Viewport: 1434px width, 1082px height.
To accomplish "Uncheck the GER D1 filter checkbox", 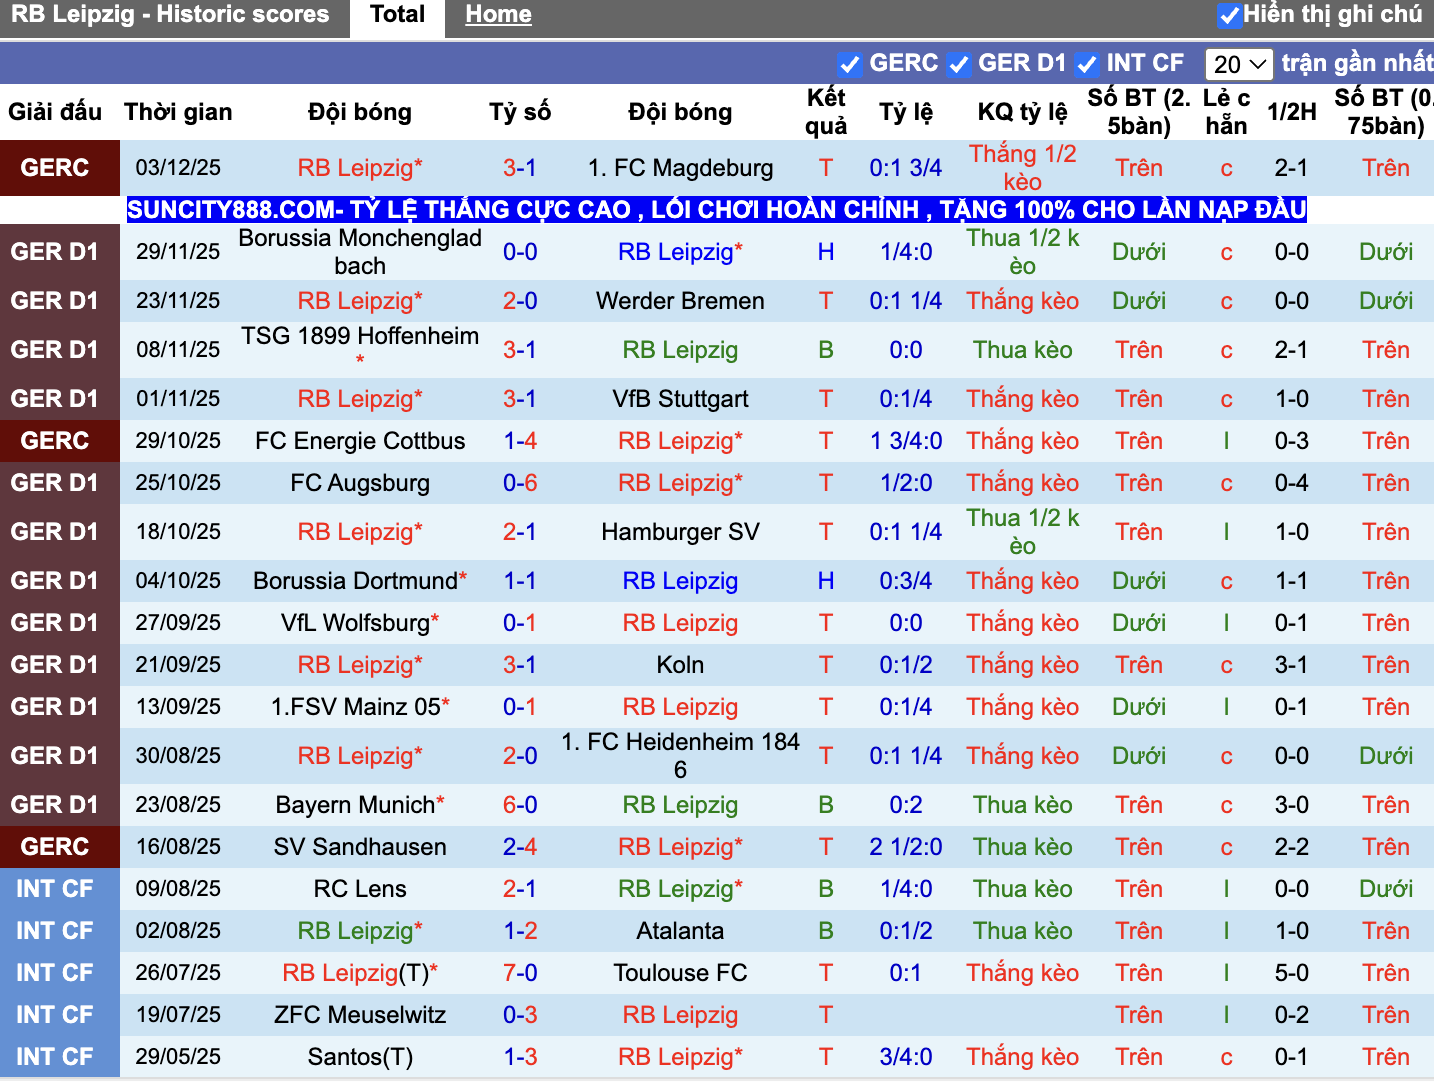I will point(959,65).
